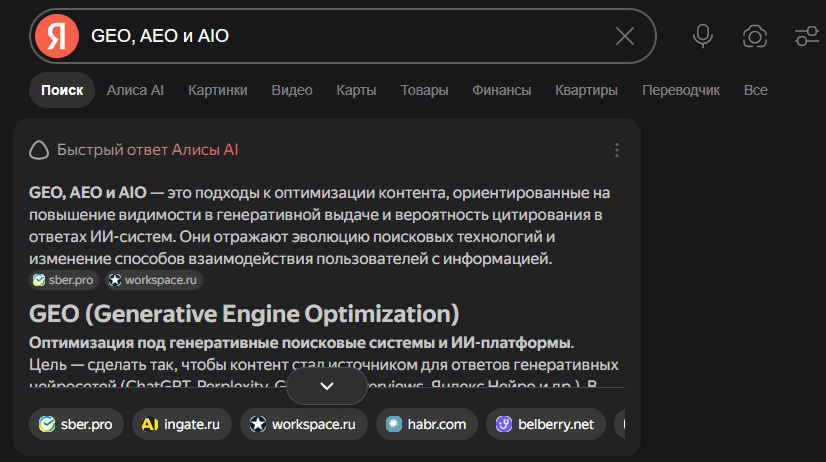Open the workspace.ru source button at bottom
The image size is (826, 462).
pos(304,424)
